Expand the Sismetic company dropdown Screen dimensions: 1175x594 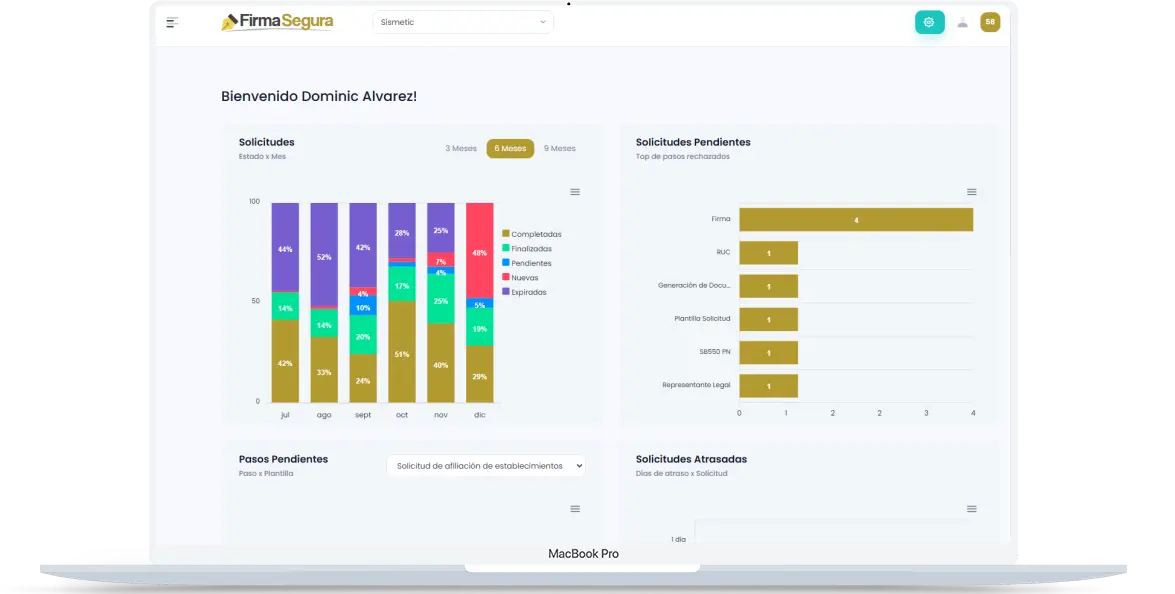coord(463,22)
